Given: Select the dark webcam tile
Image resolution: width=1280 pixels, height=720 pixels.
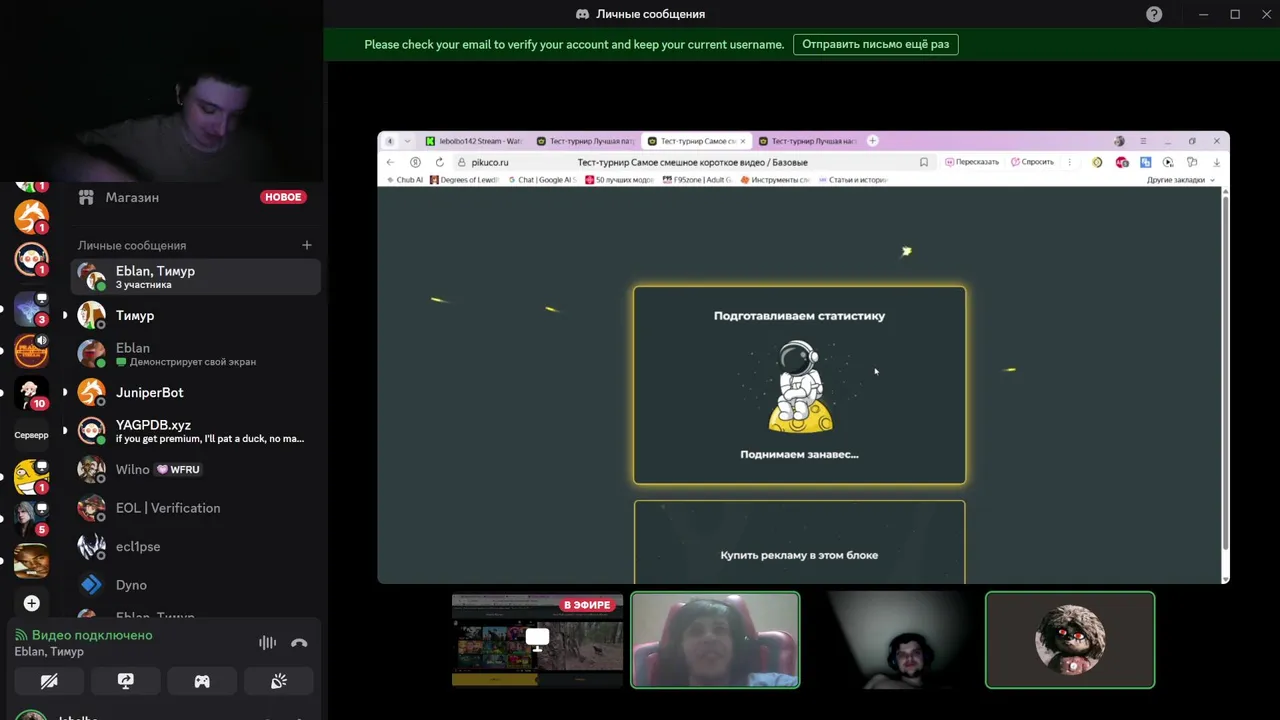Looking at the screenshot, I should (x=893, y=640).
